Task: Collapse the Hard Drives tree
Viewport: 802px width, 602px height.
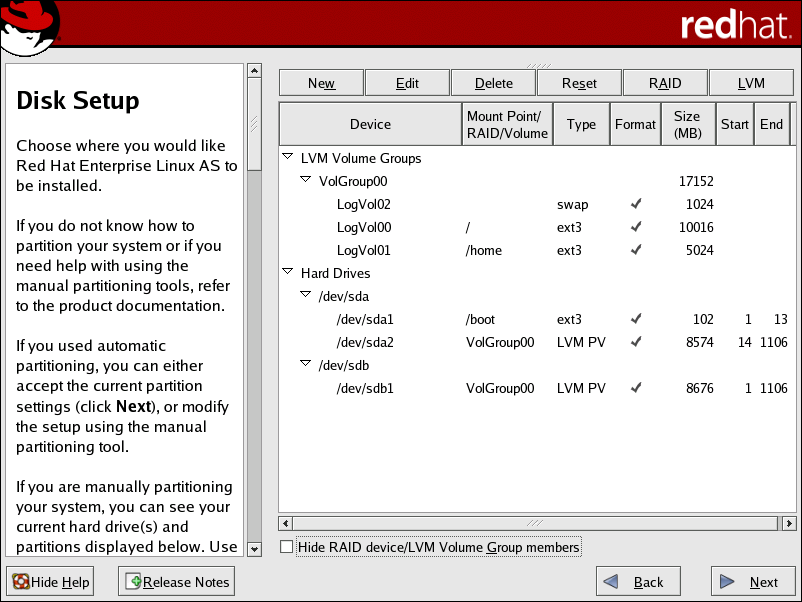Action: [289, 273]
